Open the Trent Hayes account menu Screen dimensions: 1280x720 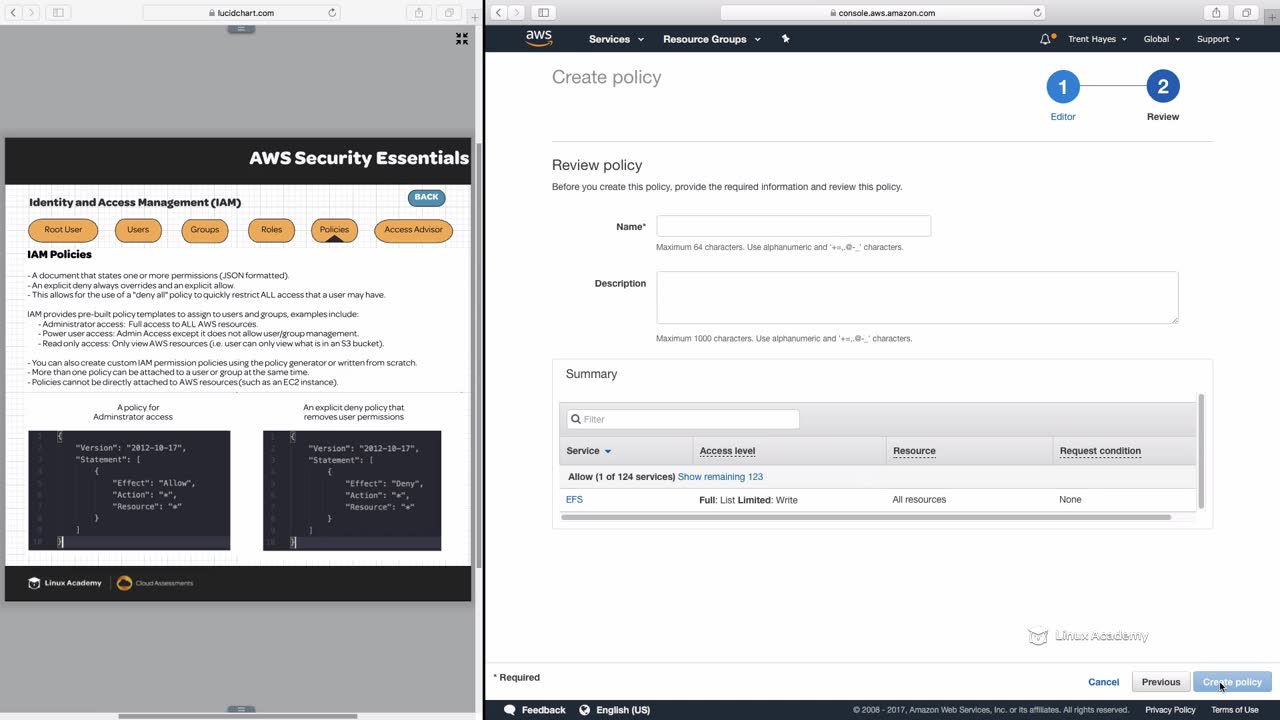(x=1097, y=39)
